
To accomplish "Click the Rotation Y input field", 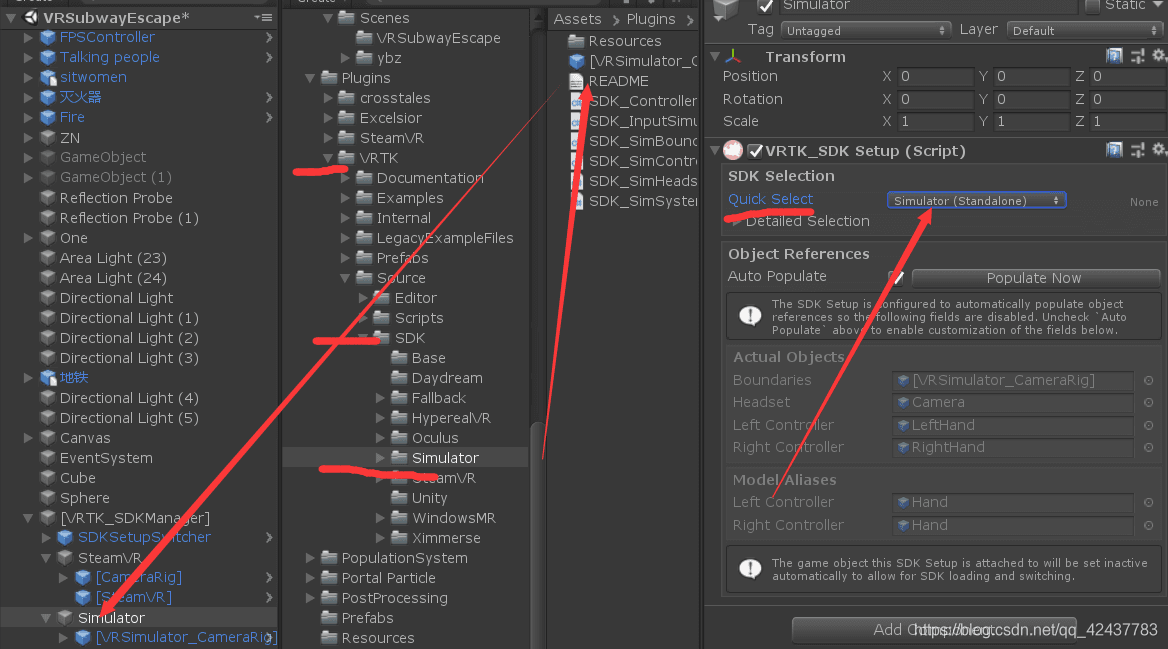I will 1031,99.
